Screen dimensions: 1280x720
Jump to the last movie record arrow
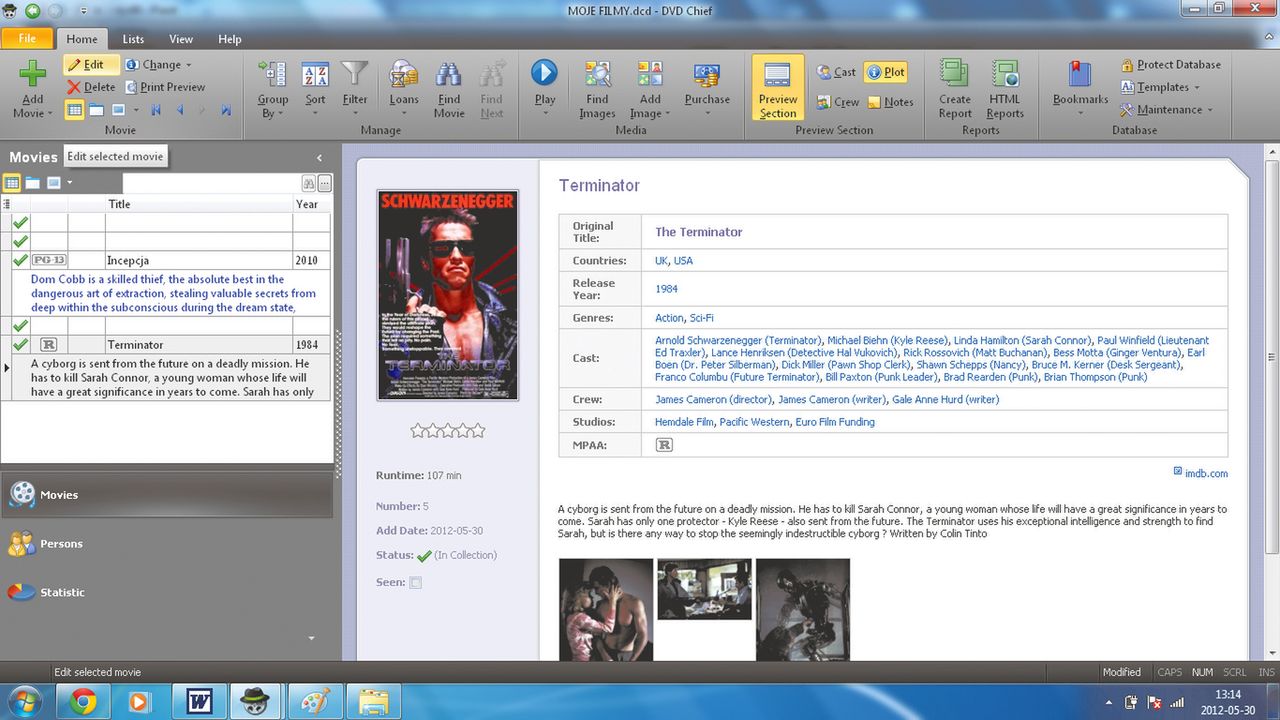click(226, 110)
